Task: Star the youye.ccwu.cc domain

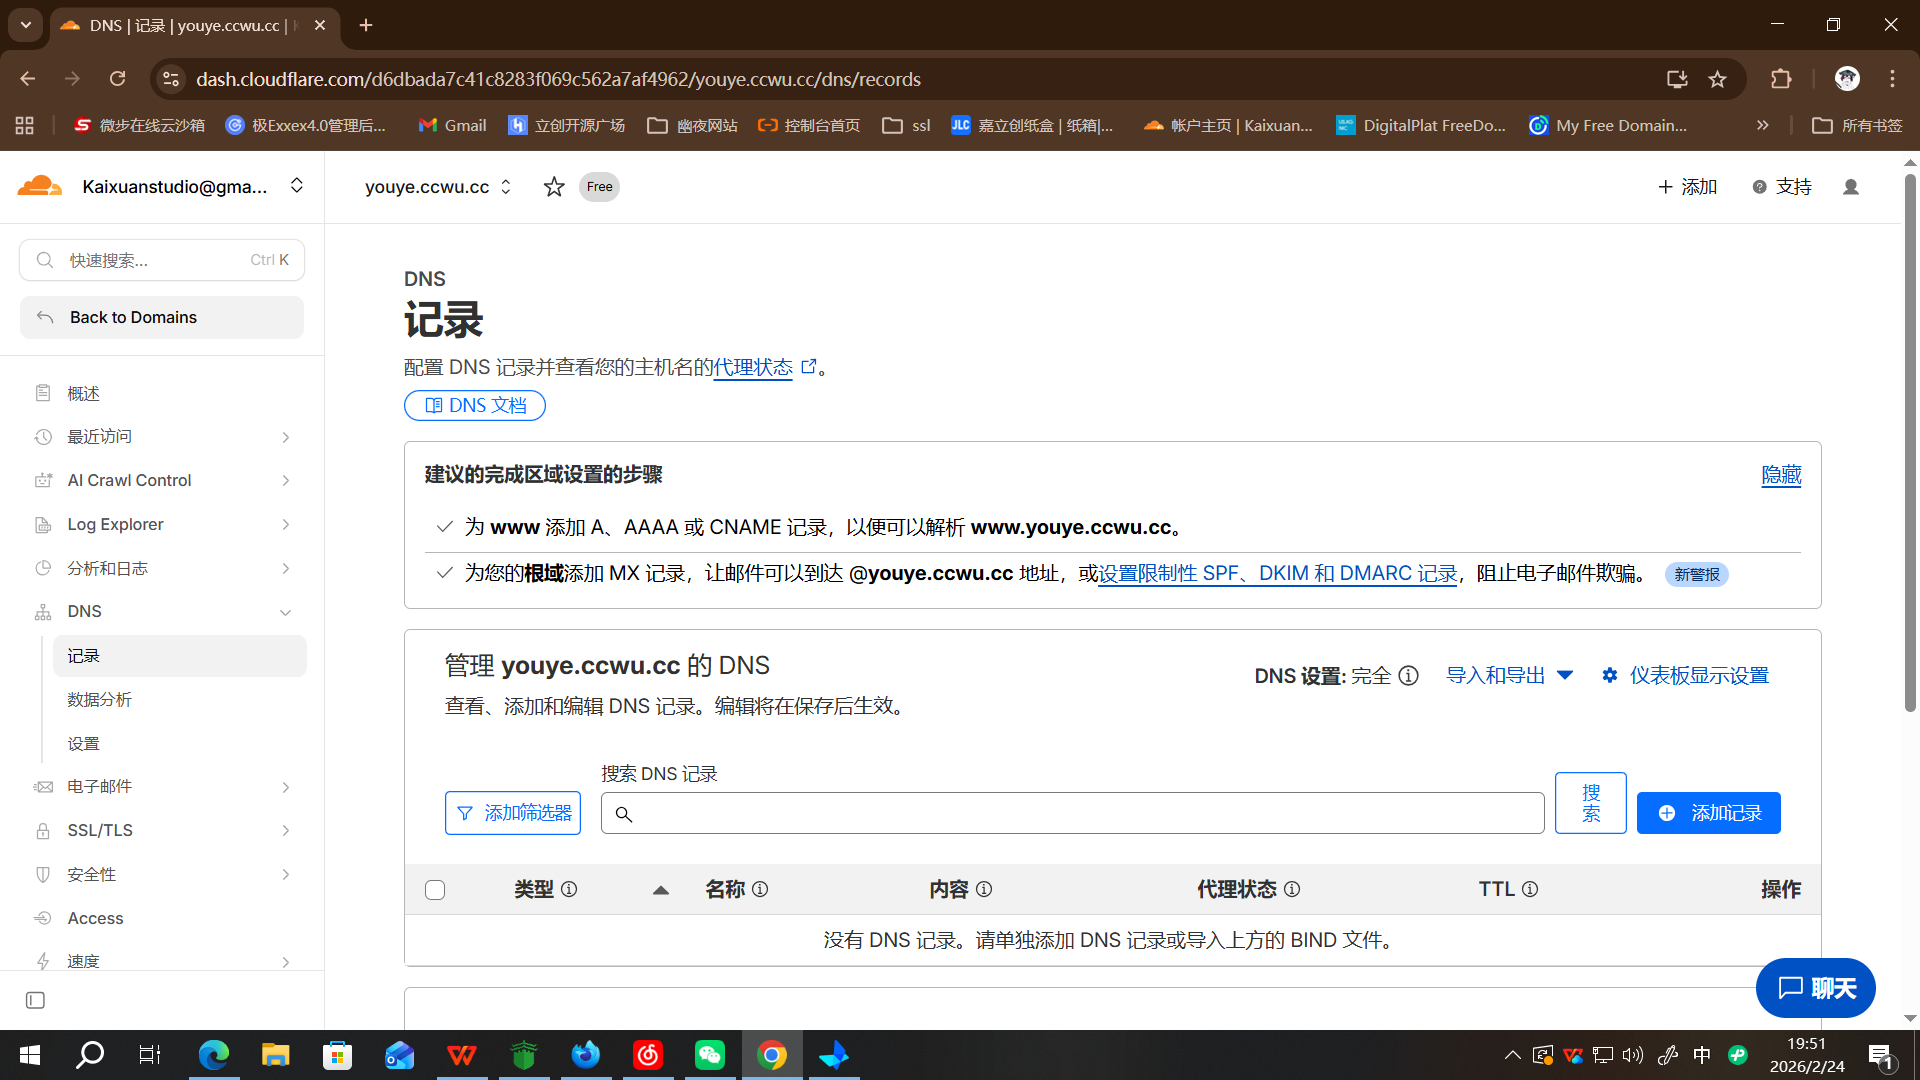Action: pos(554,187)
